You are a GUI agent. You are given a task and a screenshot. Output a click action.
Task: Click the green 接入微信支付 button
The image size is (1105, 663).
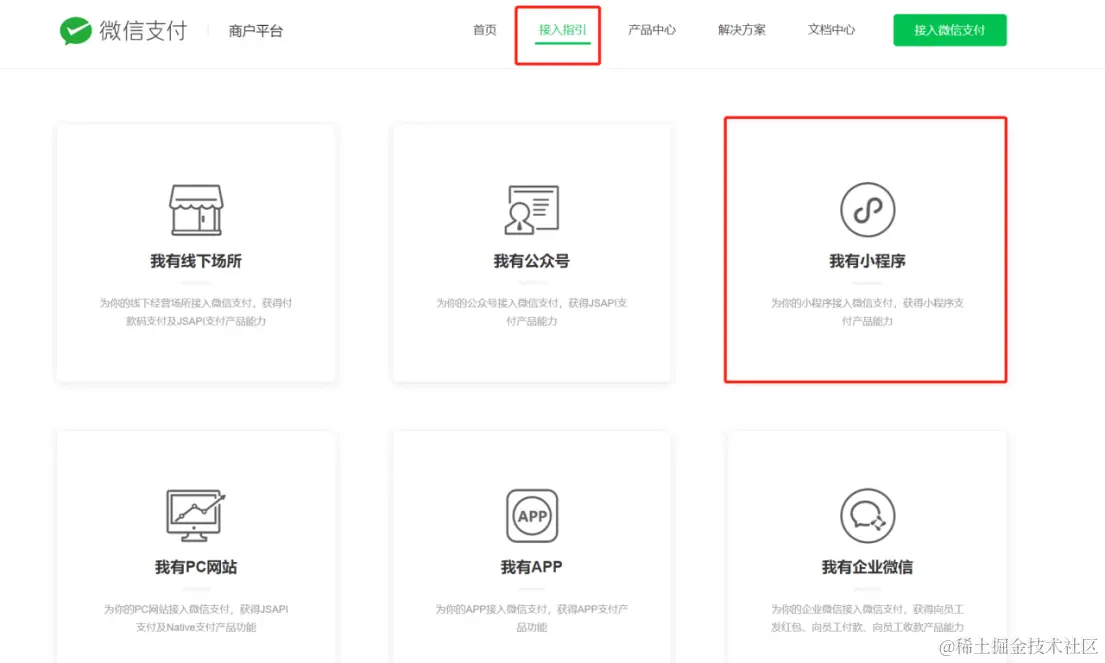click(x=949, y=30)
